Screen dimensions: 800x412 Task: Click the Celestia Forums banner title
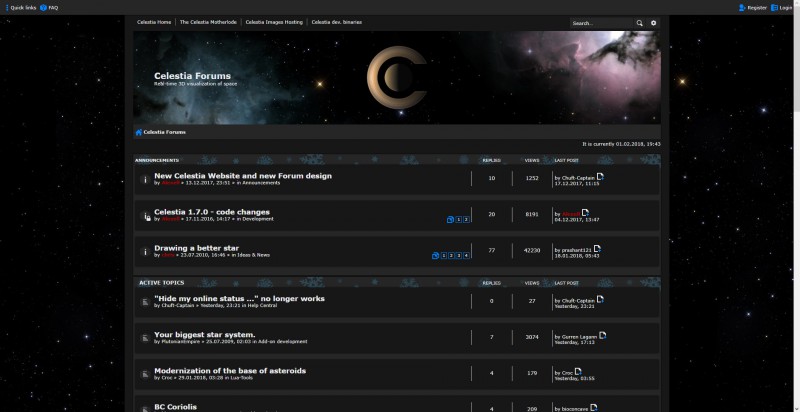[x=192, y=76]
